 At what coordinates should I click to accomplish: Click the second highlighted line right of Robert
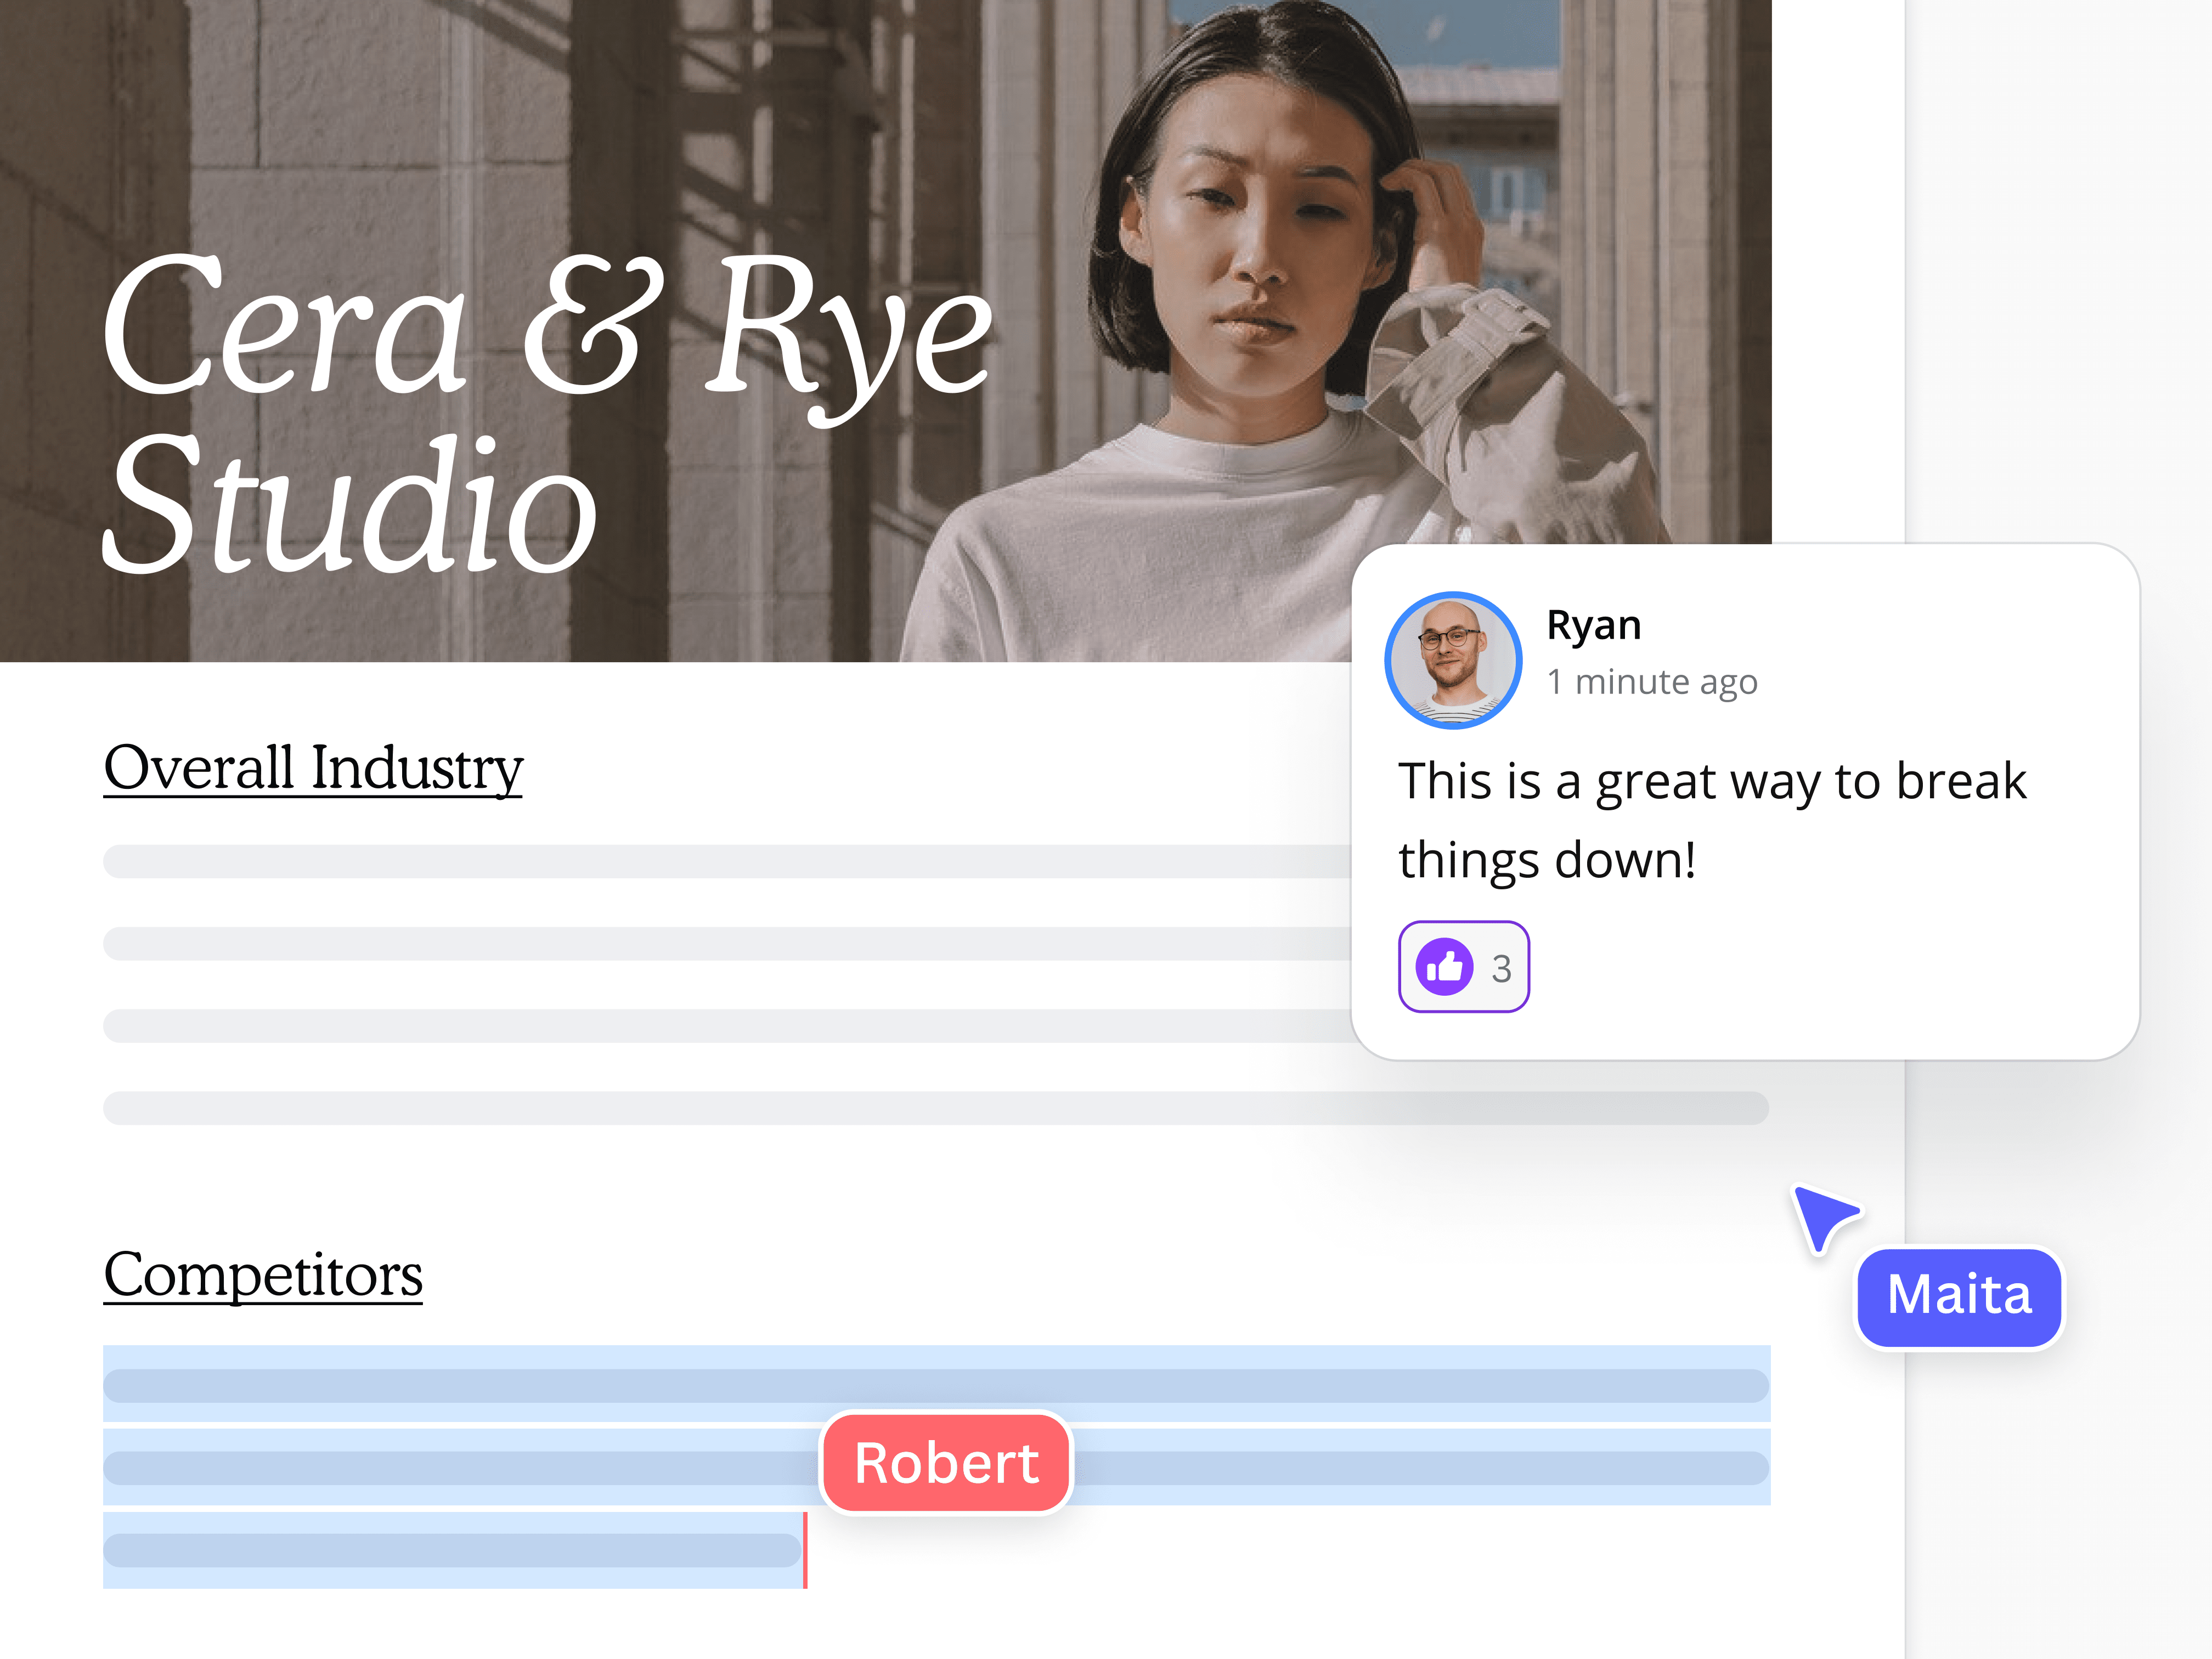[1420, 1468]
